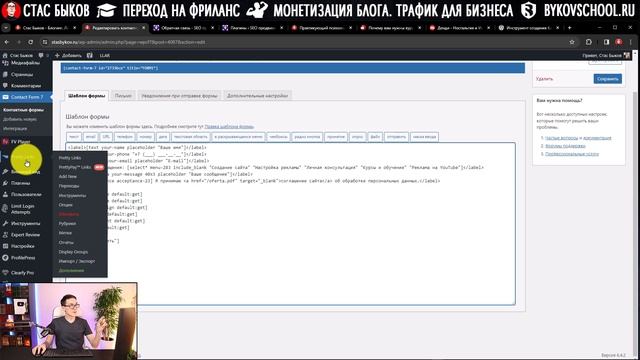Insert an email tag into the form
The image size is (640, 360).
coord(90,137)
